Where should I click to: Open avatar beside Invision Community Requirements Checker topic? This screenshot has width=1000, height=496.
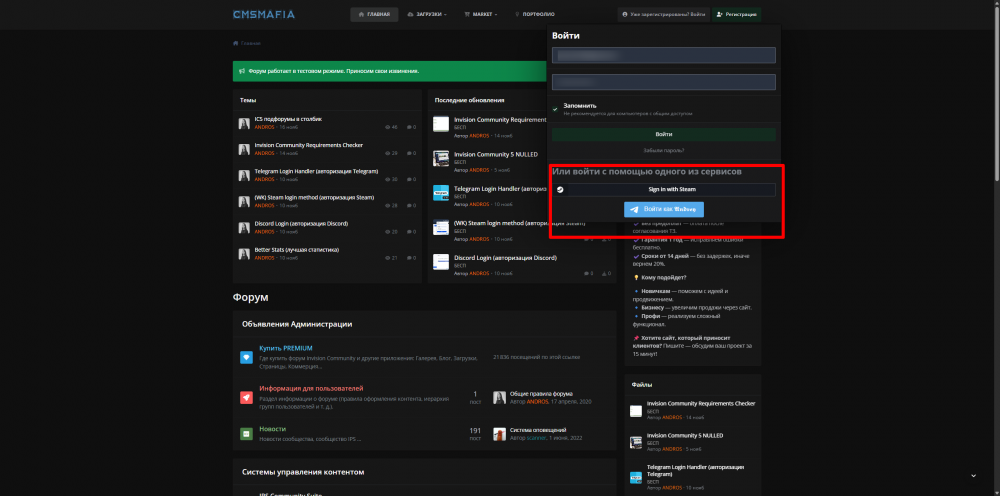(x=244, y=149)
